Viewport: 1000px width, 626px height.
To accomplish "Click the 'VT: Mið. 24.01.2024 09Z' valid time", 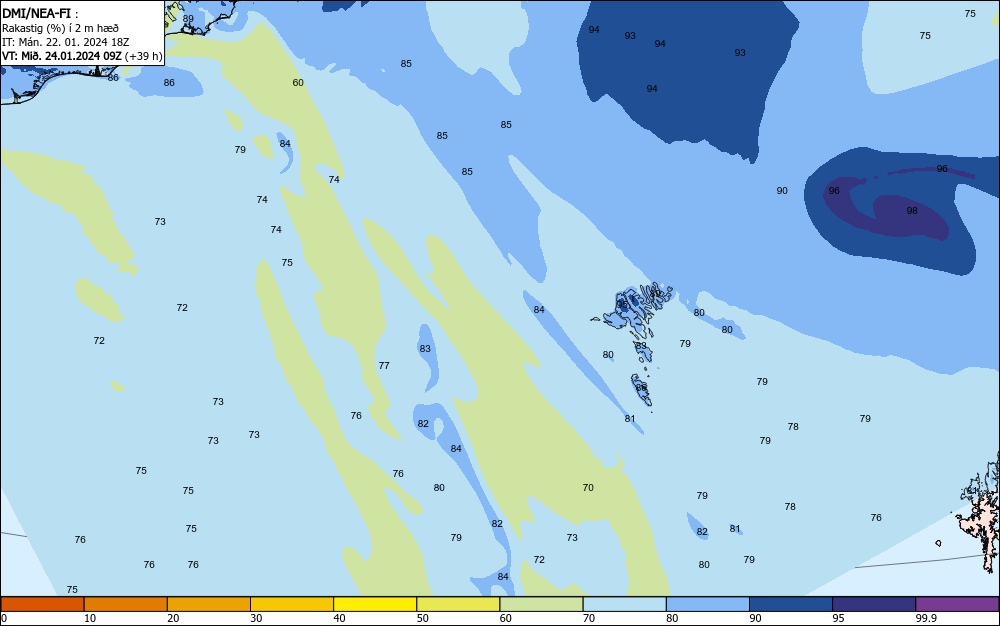I will pos(61,56).
